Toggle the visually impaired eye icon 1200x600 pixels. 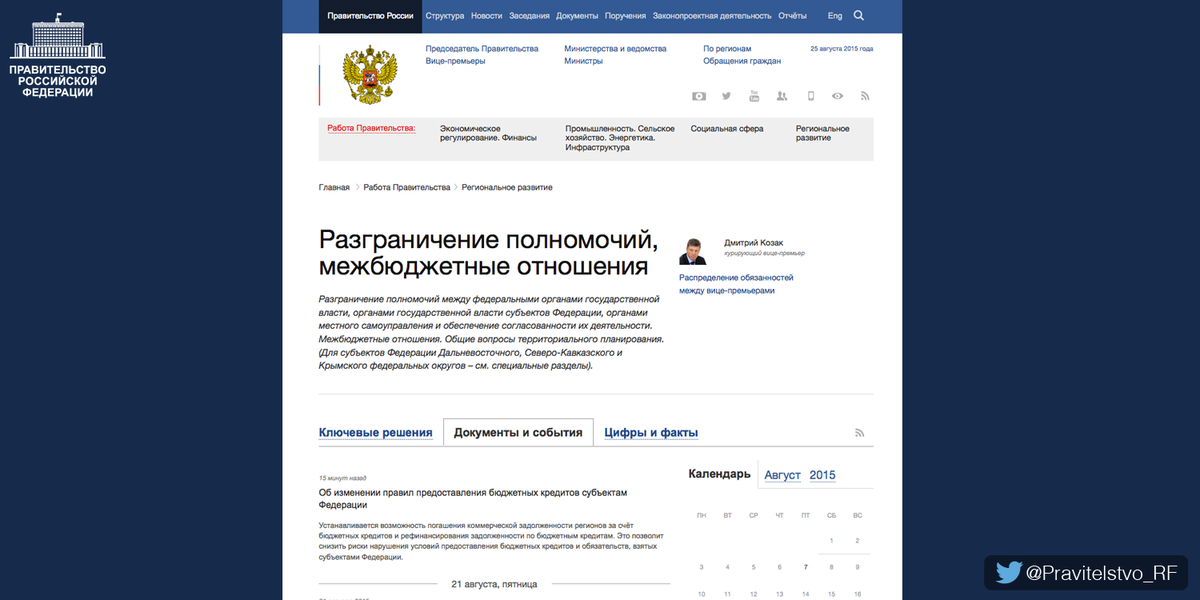click(x=838, y=96)
